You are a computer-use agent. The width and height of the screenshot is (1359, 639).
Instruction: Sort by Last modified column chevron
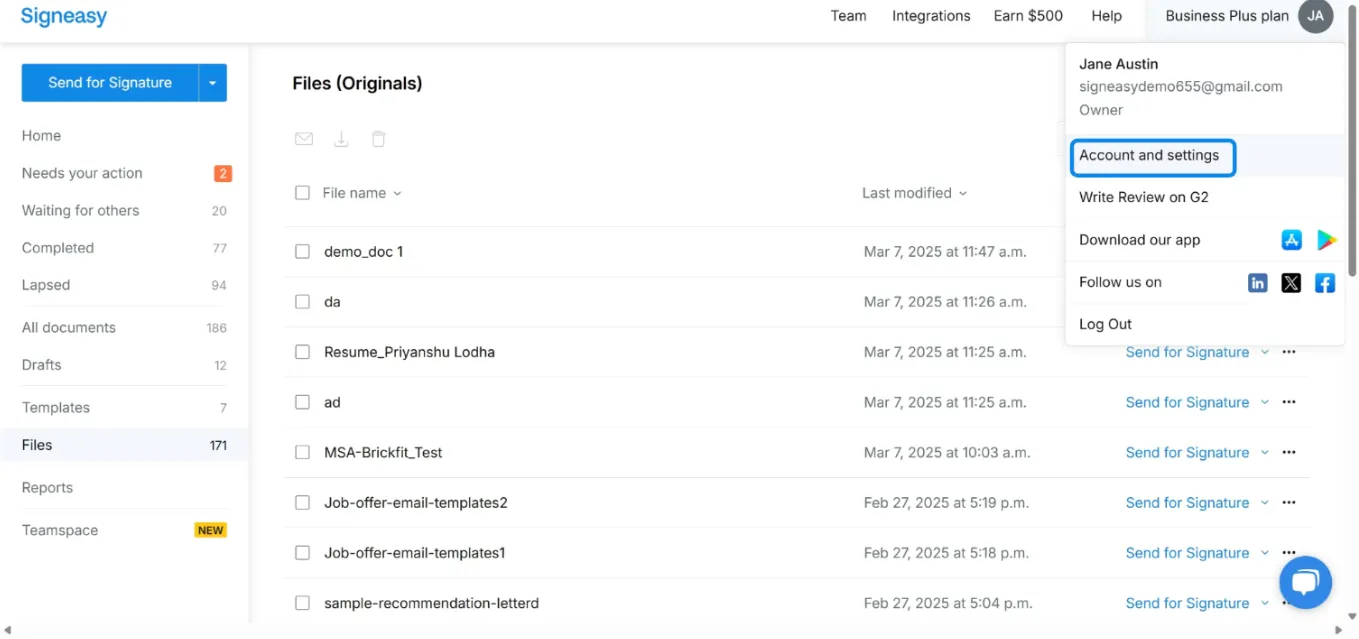(x=963, y=194)
